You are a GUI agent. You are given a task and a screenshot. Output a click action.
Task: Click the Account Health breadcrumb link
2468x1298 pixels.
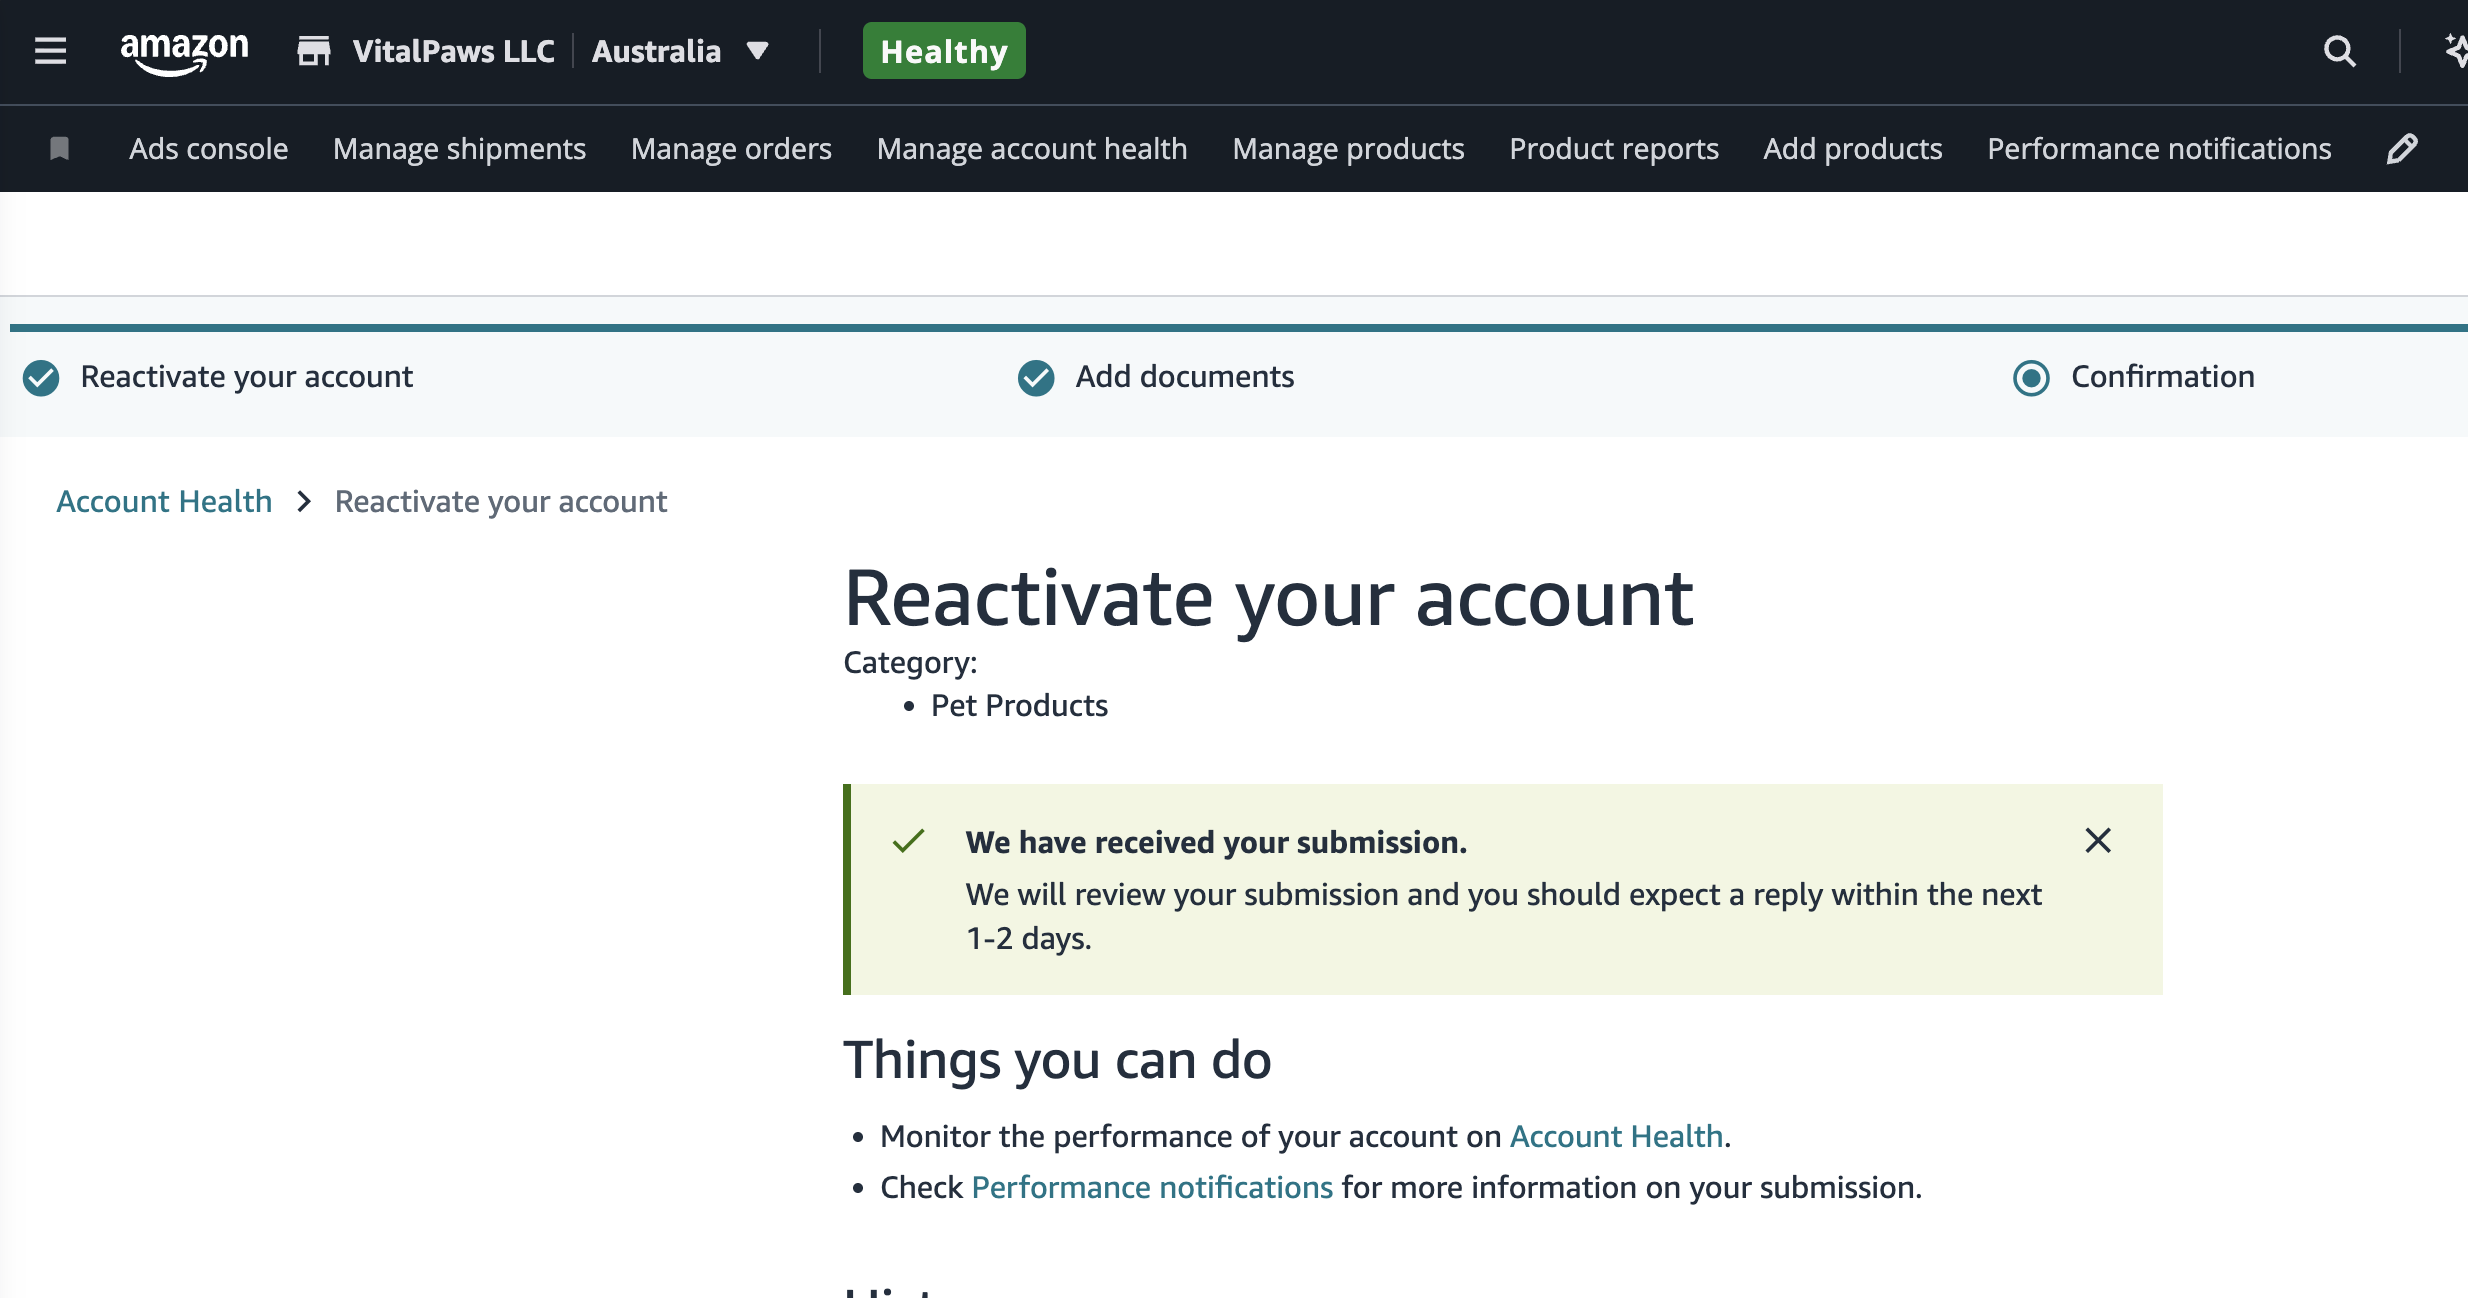pos(164,501)
